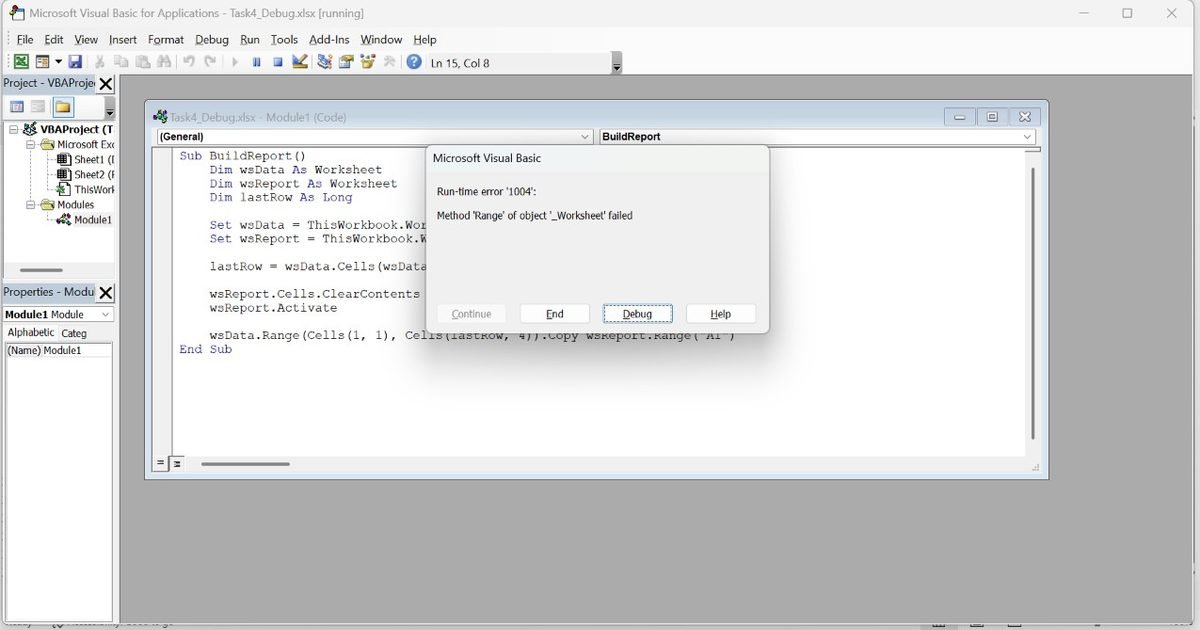Click the View Microsoft Excel toolbar icon
The height and width of the screenshot is (630, 1200).
pos(20,62)
